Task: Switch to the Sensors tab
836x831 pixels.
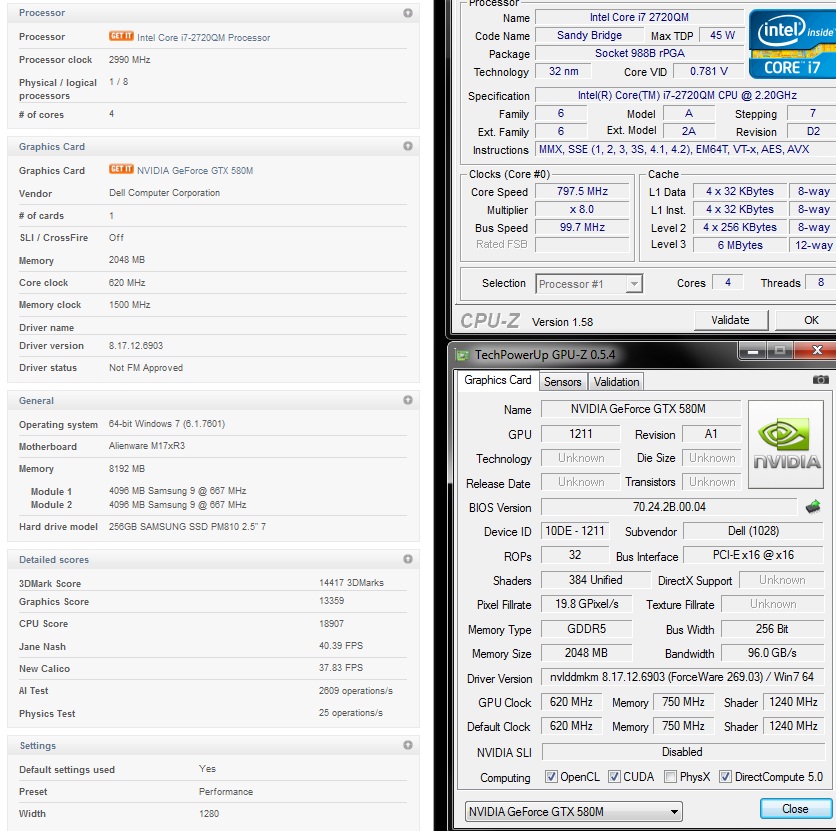Action: pyautogui.click(x=562, y=382)
